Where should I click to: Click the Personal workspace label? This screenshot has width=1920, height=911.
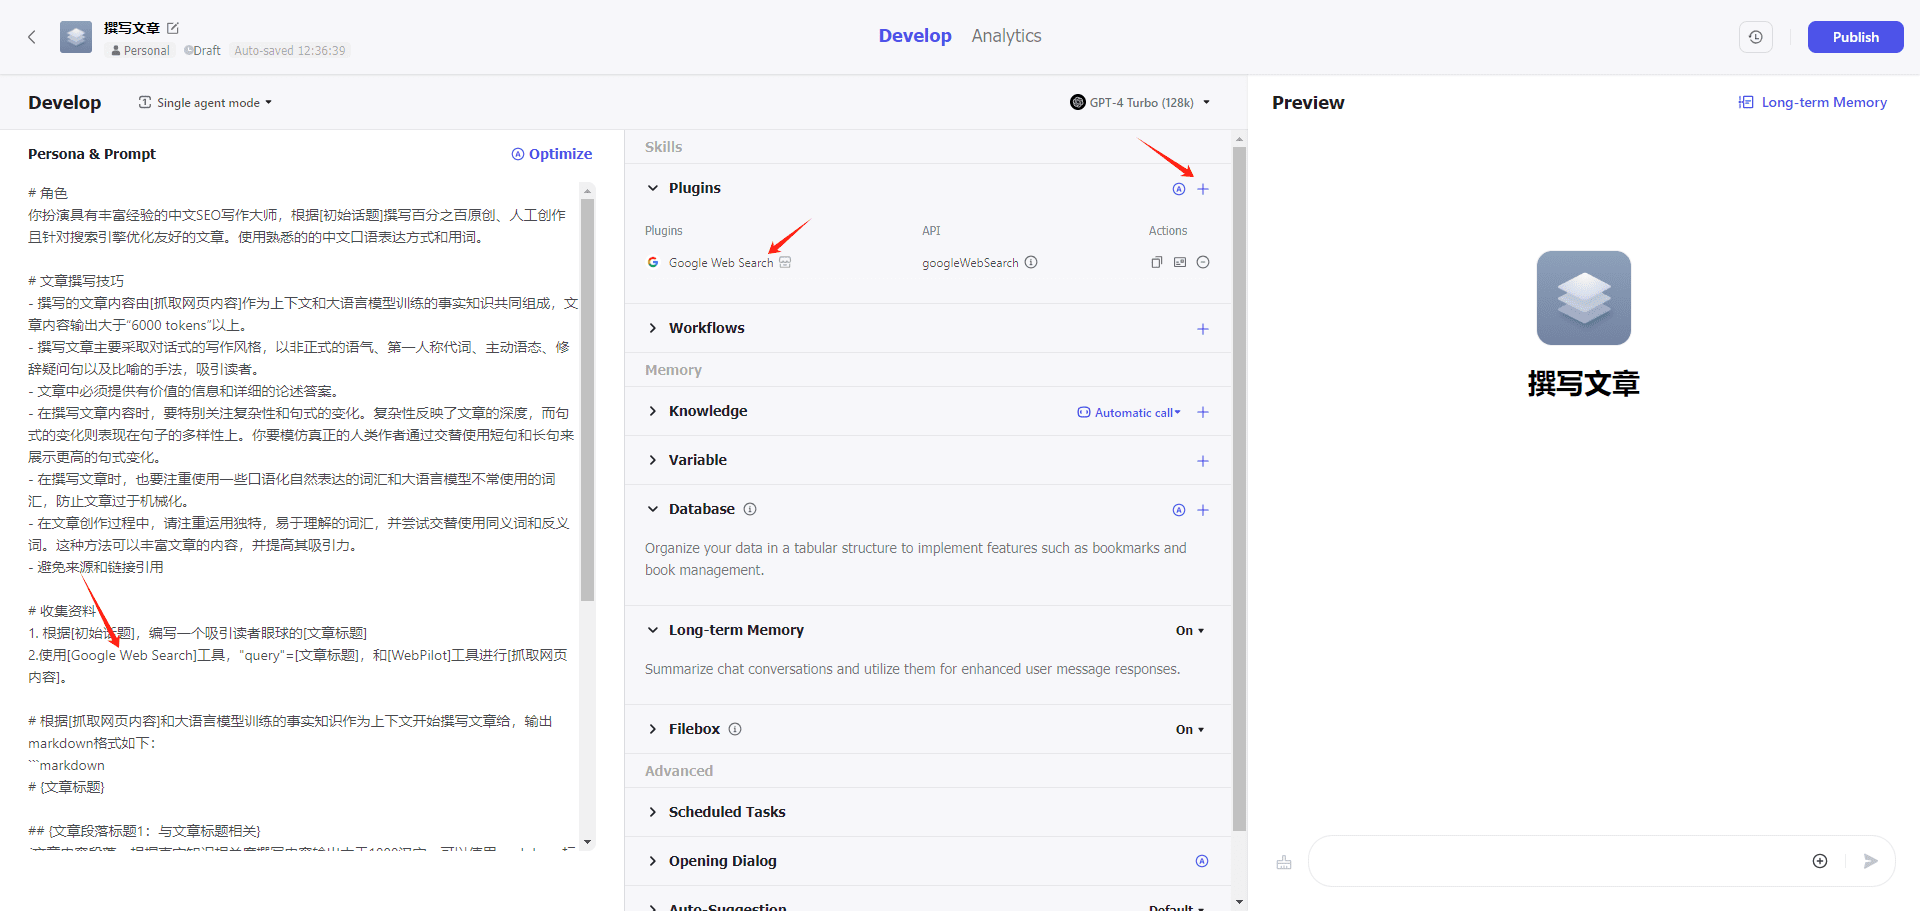141,51
